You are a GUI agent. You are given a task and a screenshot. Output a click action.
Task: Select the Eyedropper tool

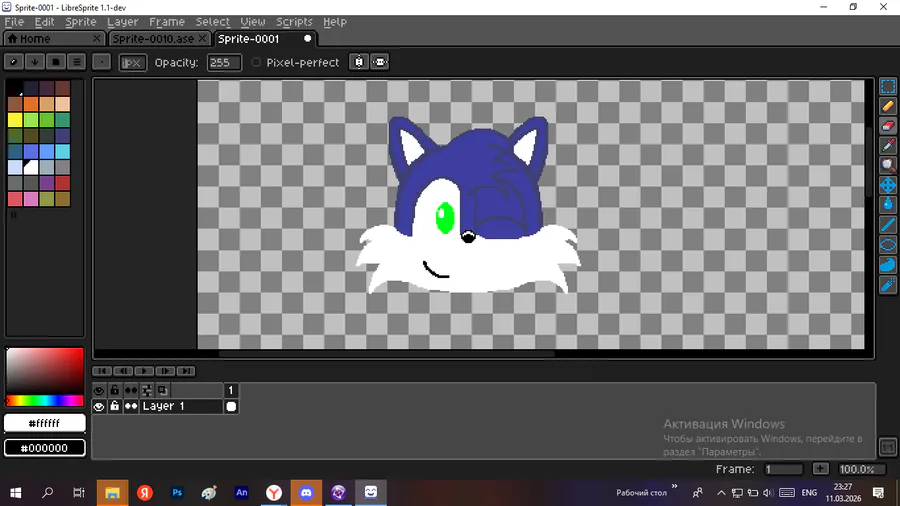click(888, 146)
